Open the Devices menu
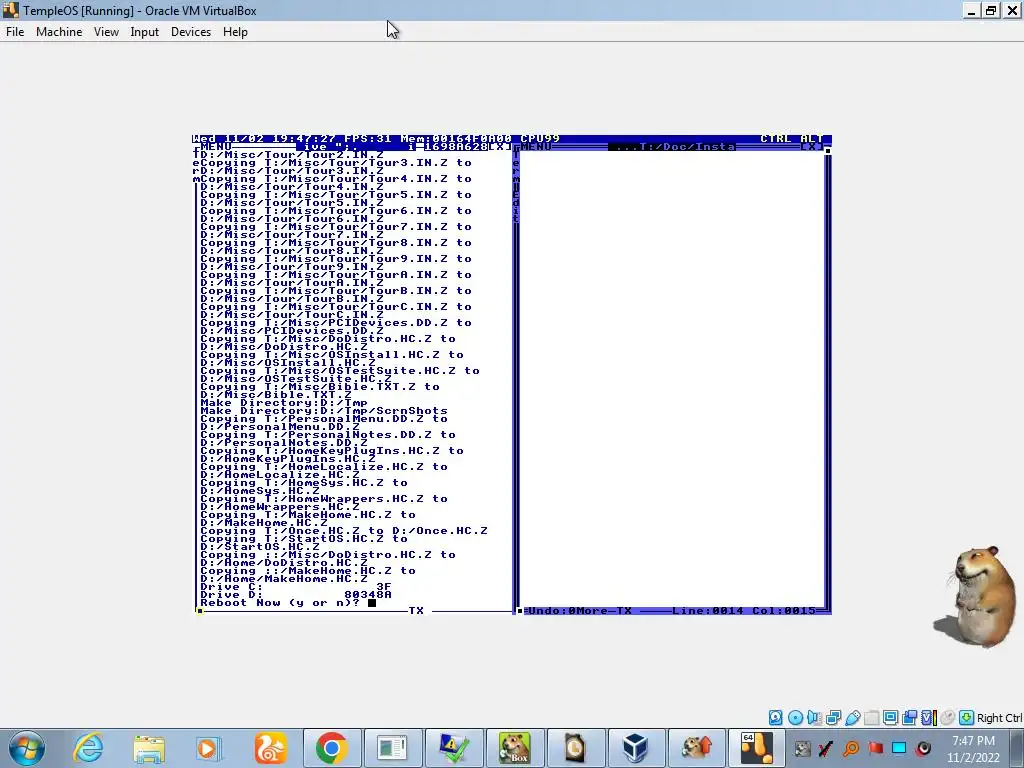 coord(191,32)
